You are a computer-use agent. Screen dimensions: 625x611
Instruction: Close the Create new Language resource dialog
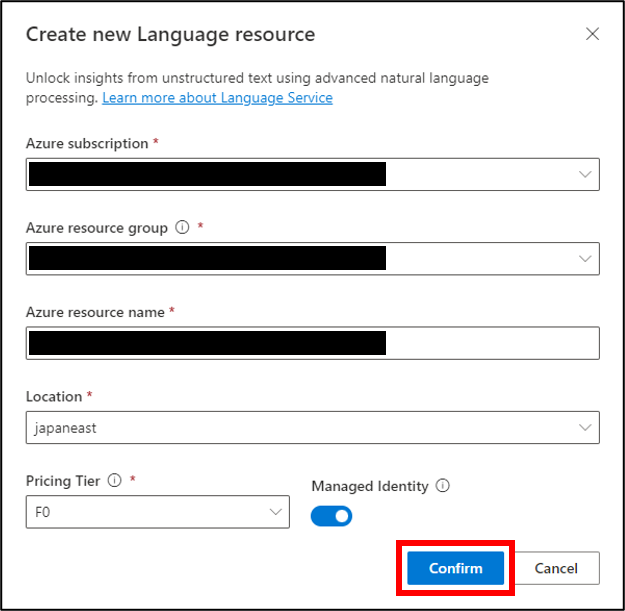click(x=592, y=34)
